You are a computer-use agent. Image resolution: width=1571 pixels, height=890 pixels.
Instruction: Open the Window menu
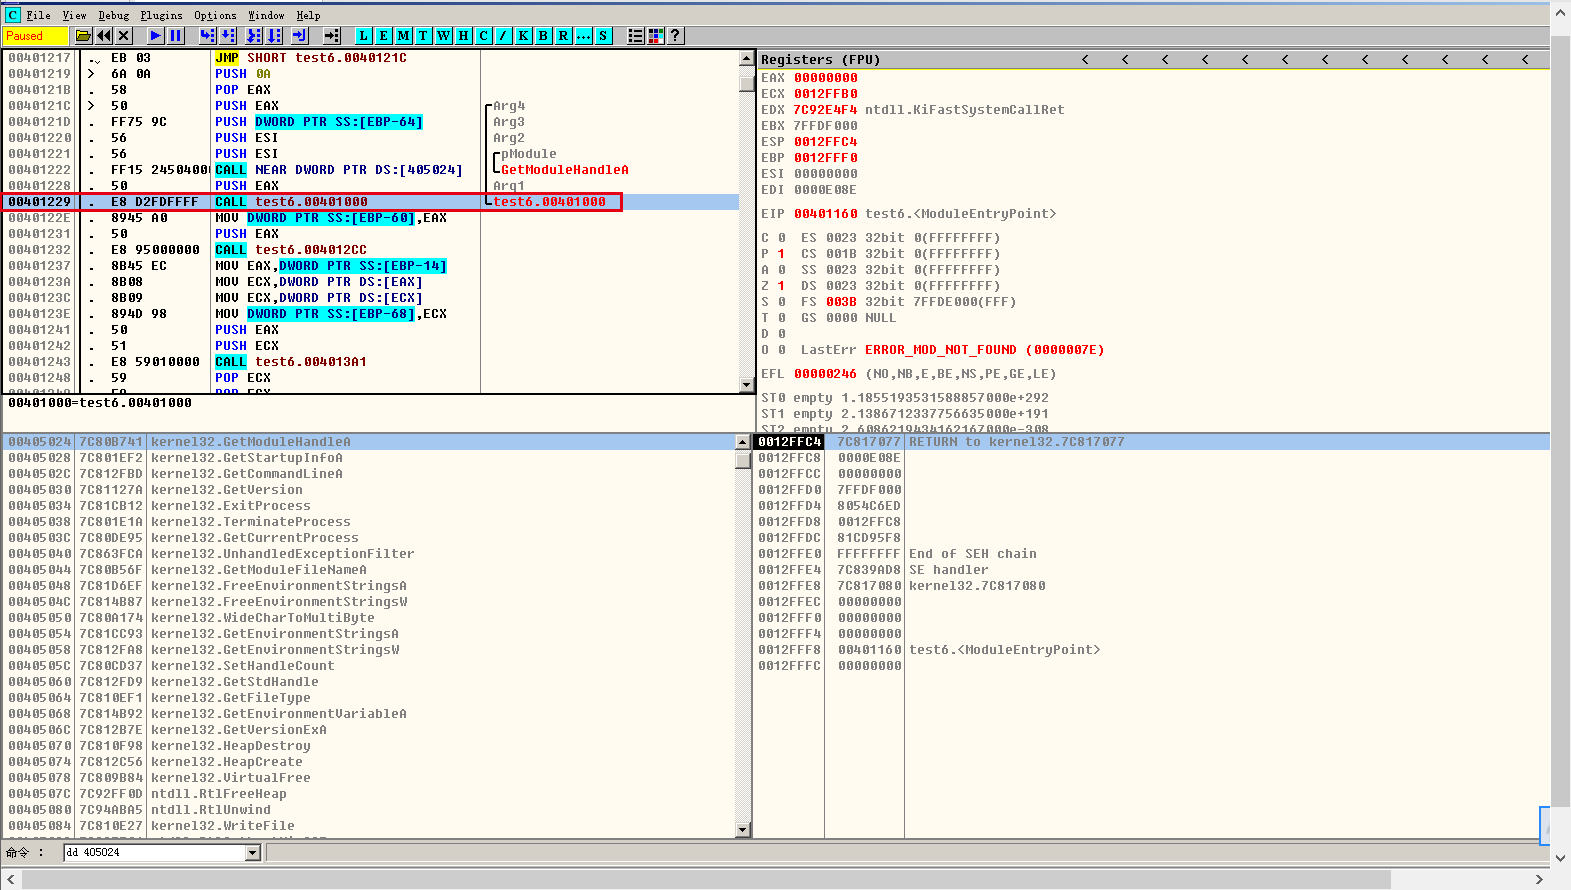(266, 15)
